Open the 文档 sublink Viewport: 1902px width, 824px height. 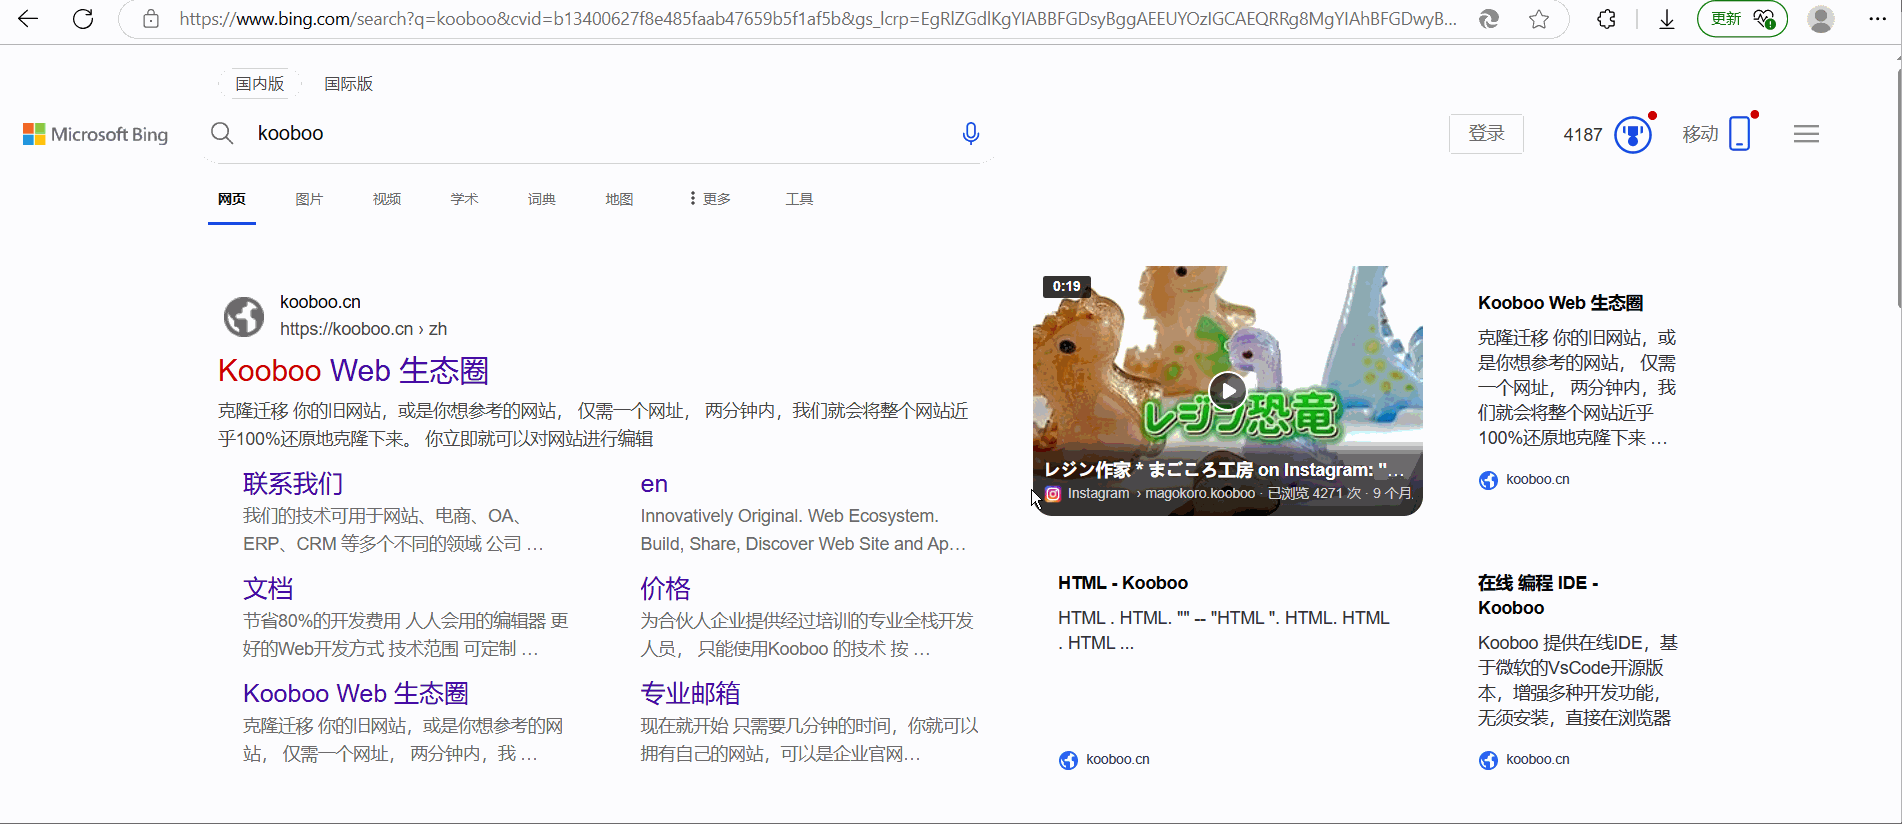(268, 589)
